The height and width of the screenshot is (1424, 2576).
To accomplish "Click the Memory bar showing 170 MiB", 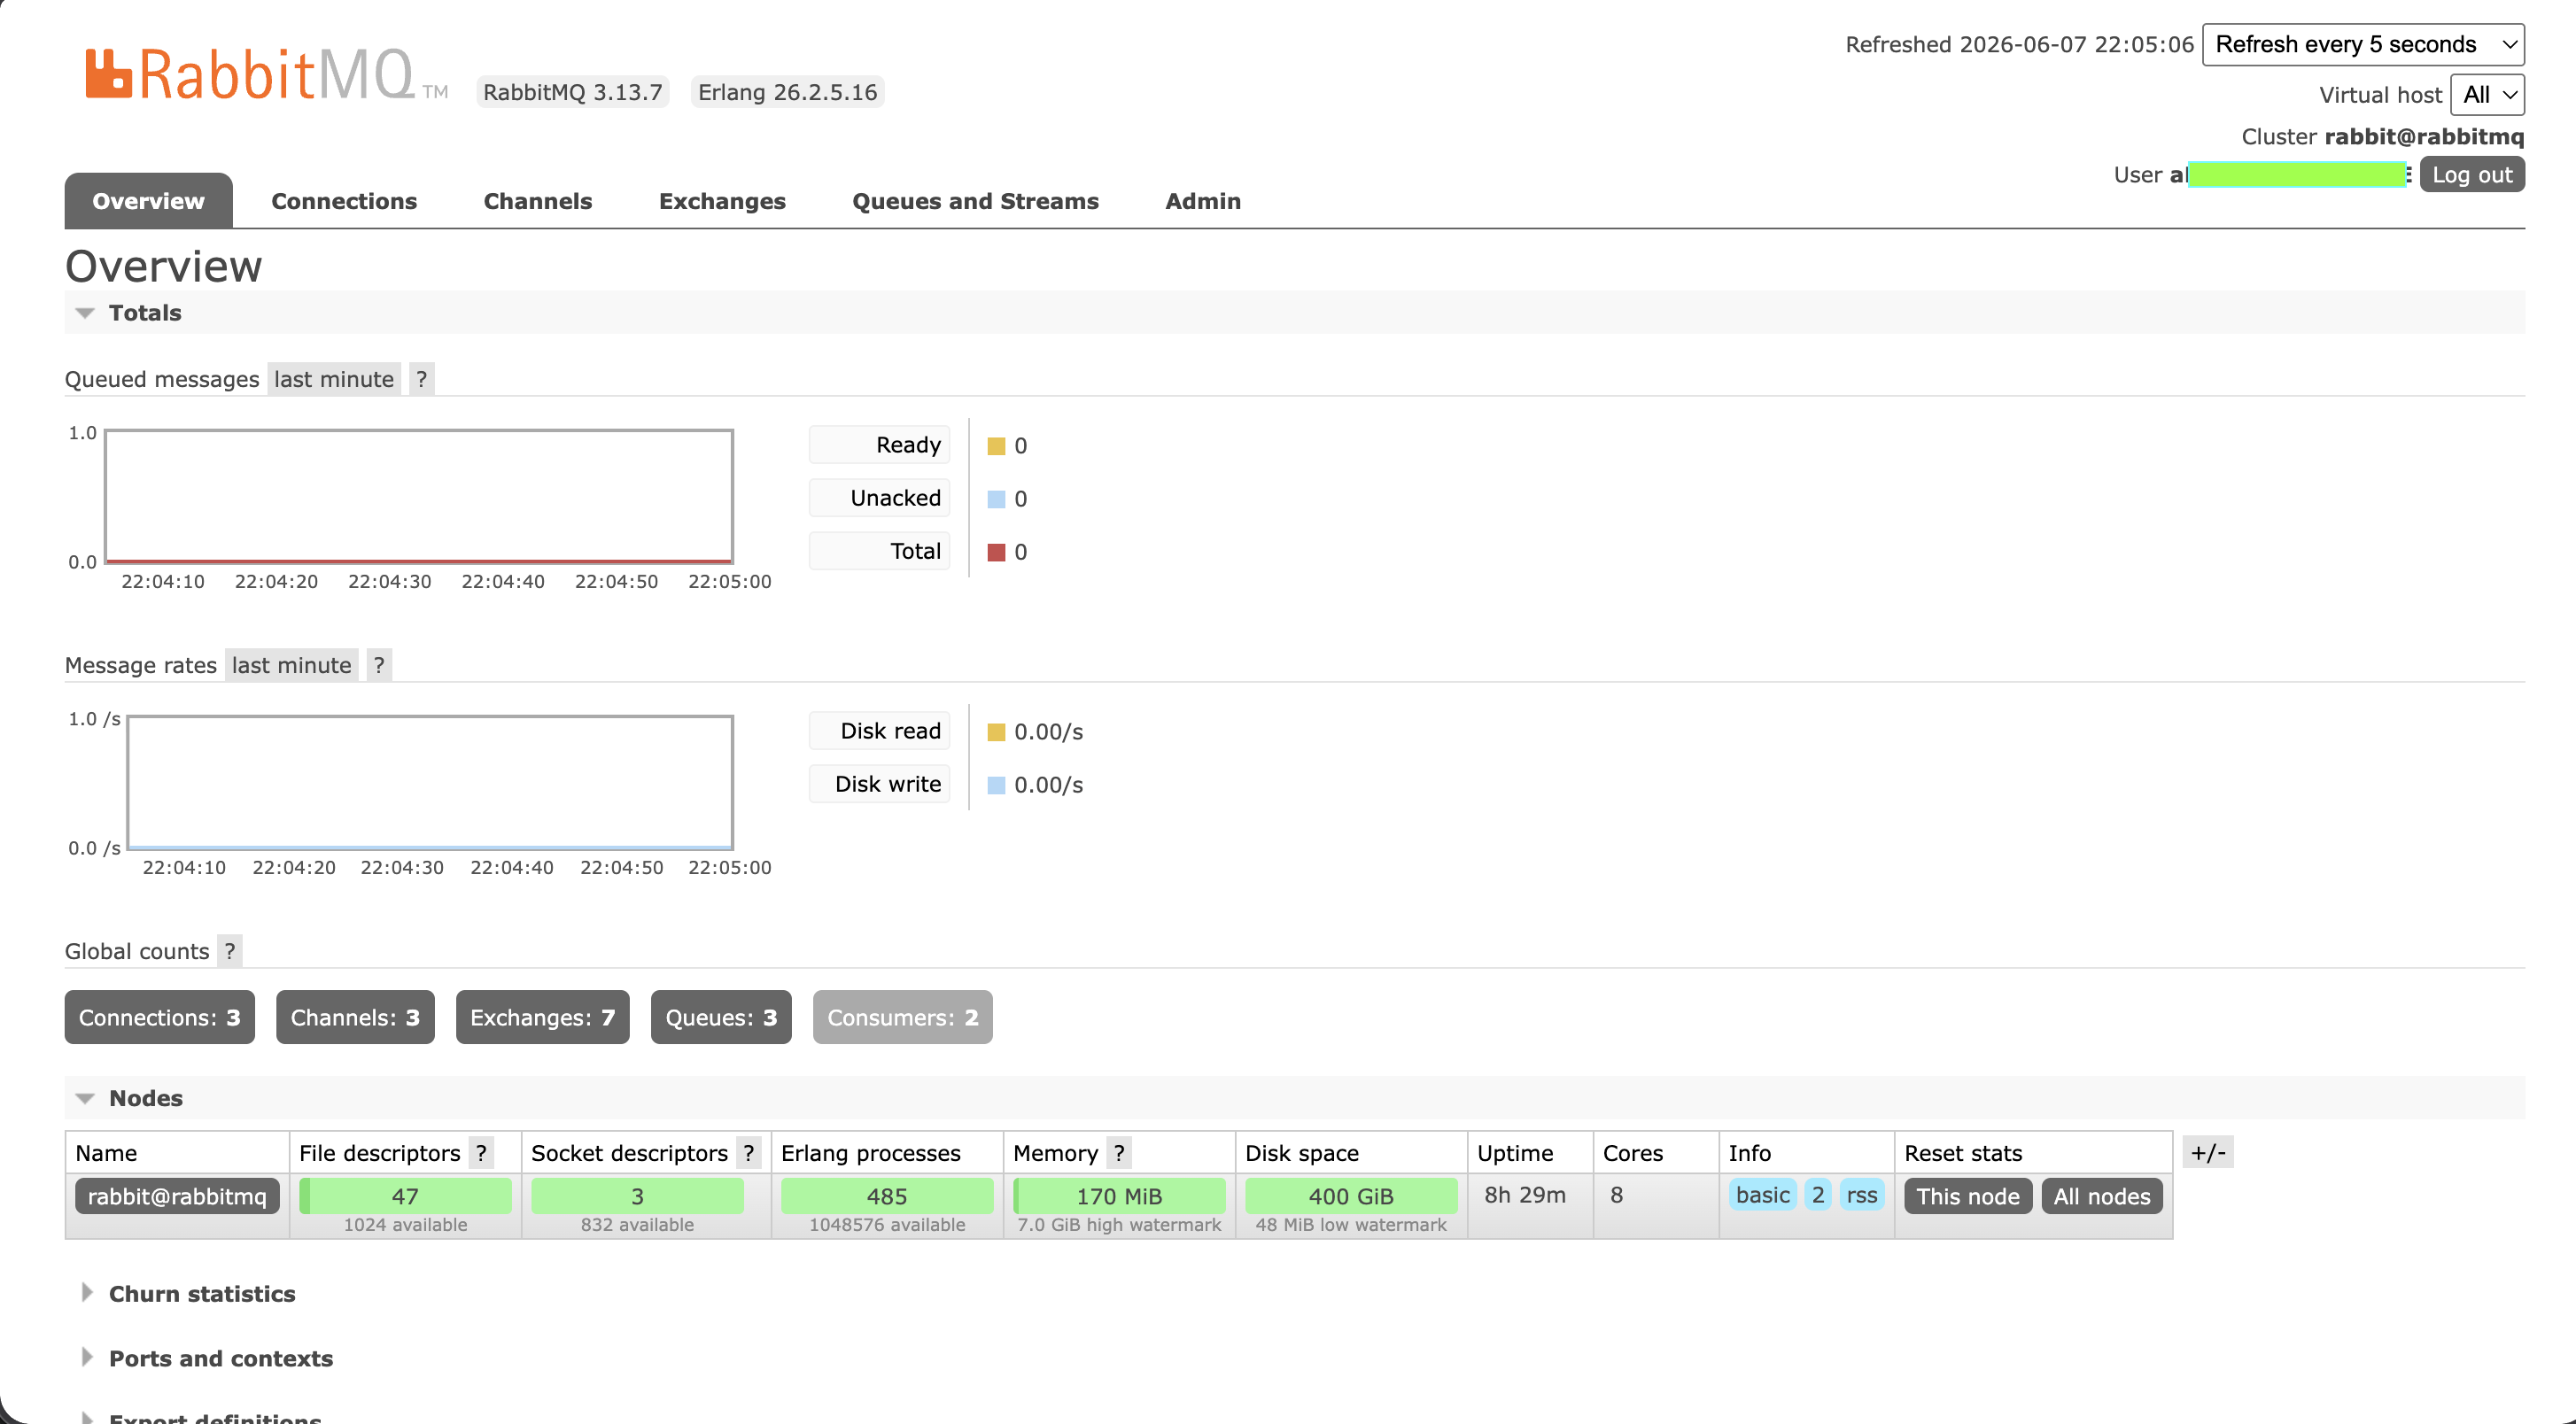I will tap(1119, 1196).
